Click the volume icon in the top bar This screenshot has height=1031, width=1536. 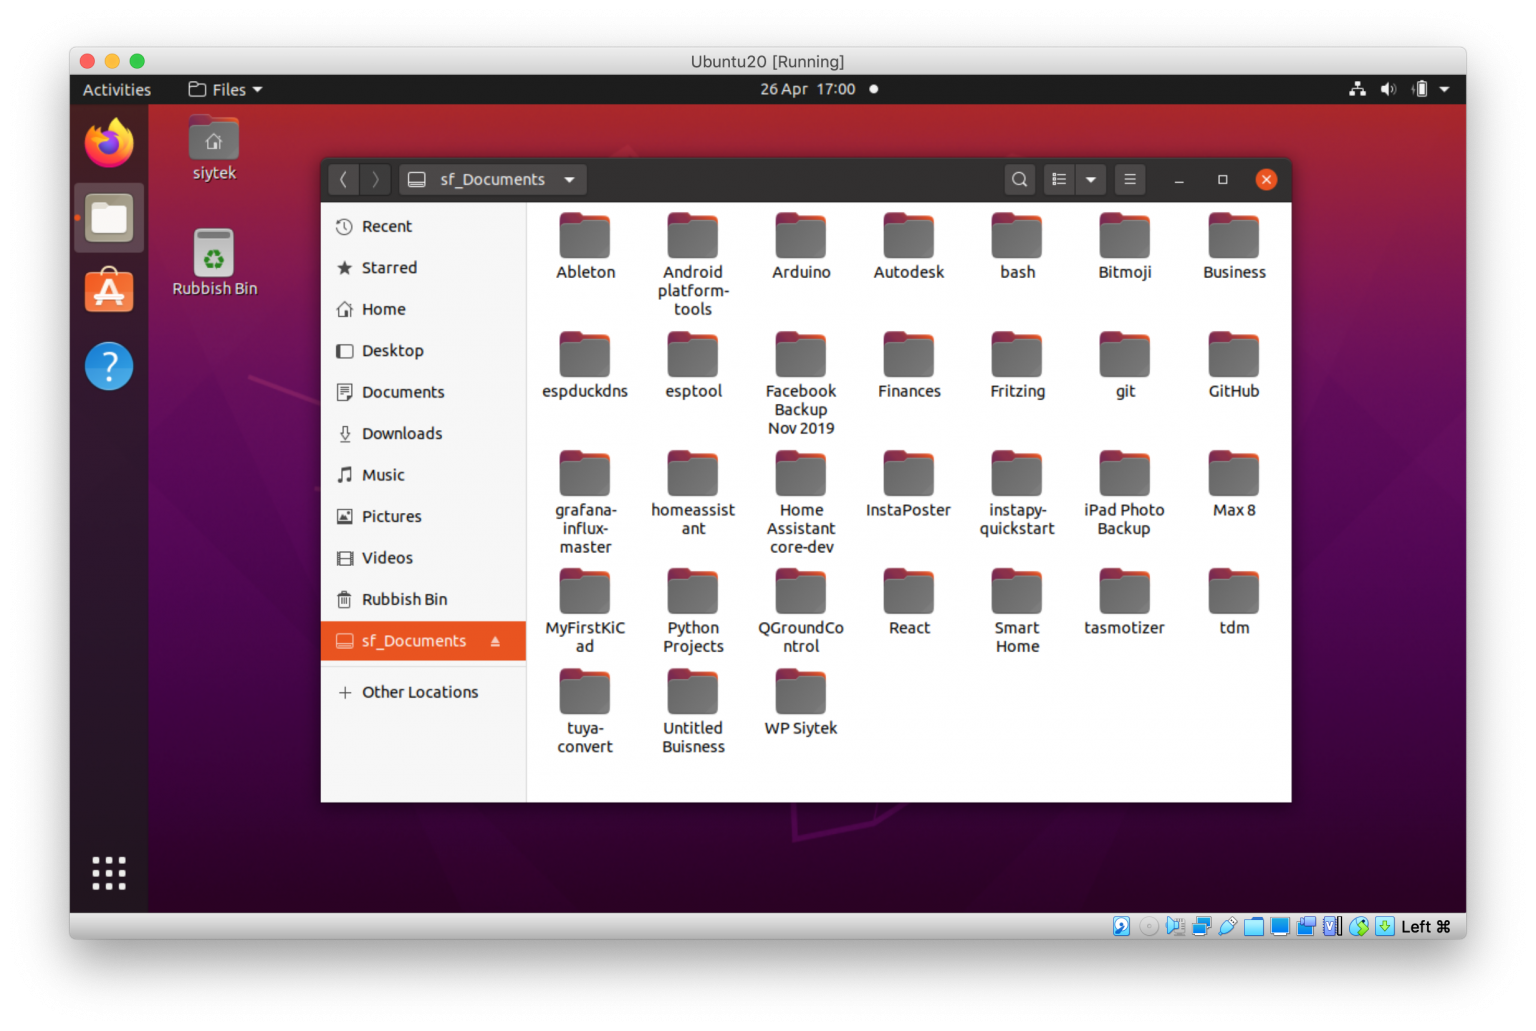(x=1388, y=90)
